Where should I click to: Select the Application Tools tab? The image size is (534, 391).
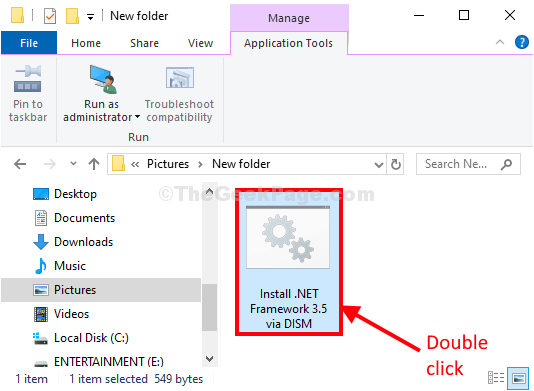[x=288, y=43]
